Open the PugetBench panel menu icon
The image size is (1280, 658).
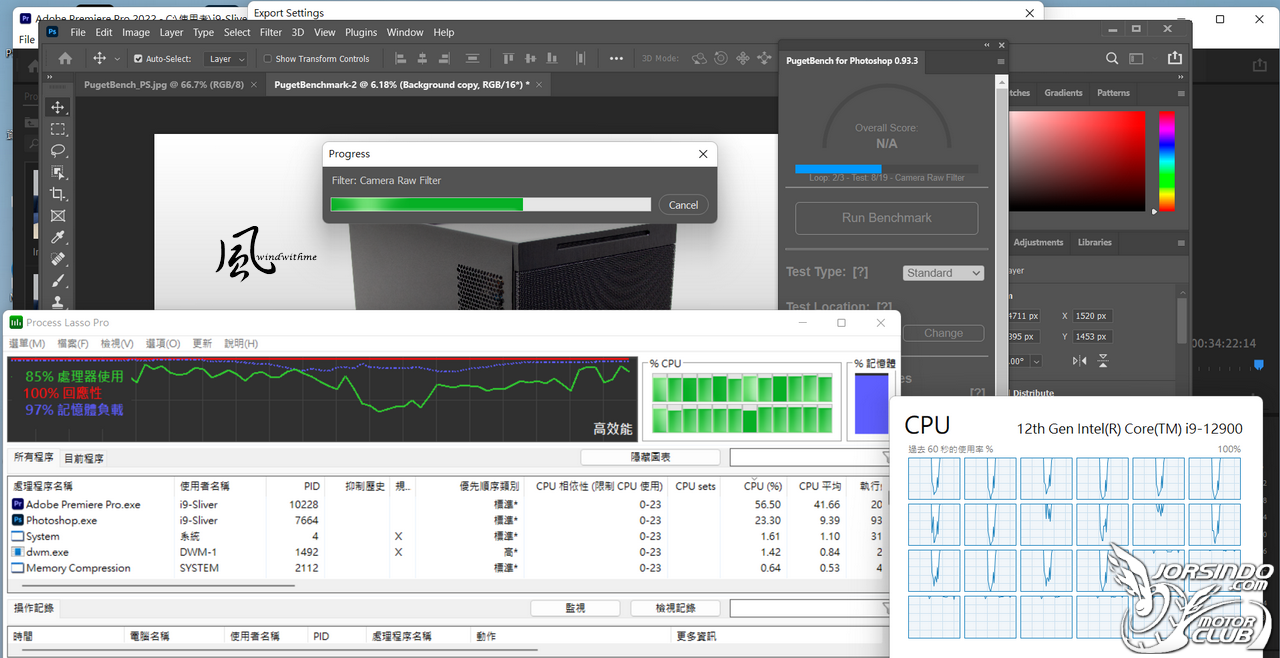tap(1001, 61)
